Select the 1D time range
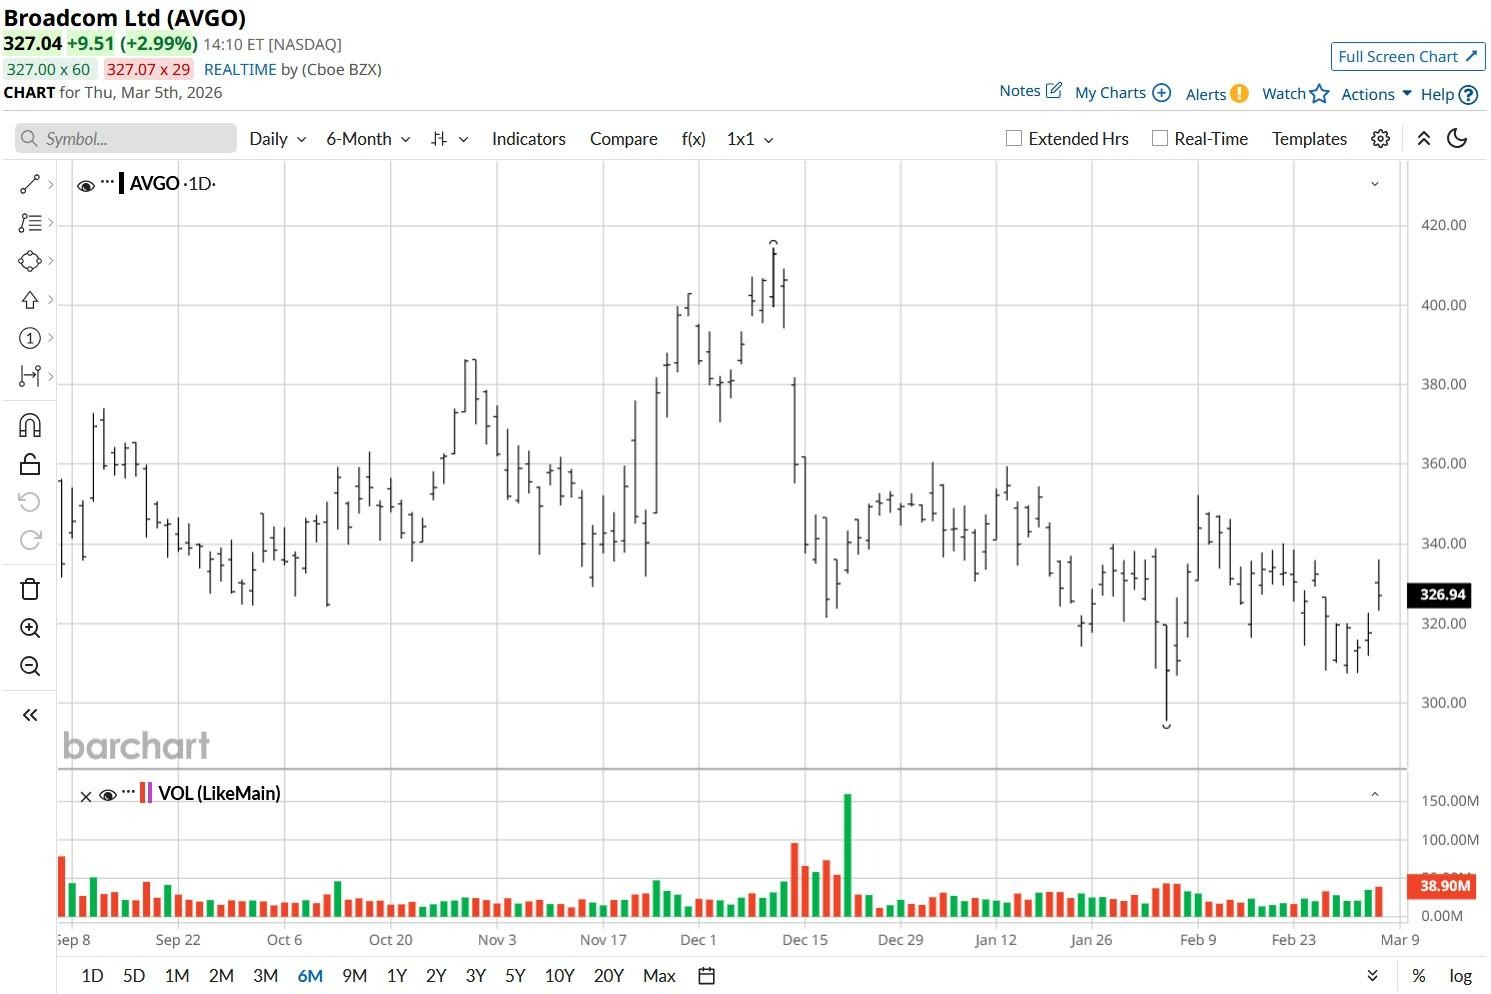This screenshot has width=1491, height=994. [x=92, y=976]
